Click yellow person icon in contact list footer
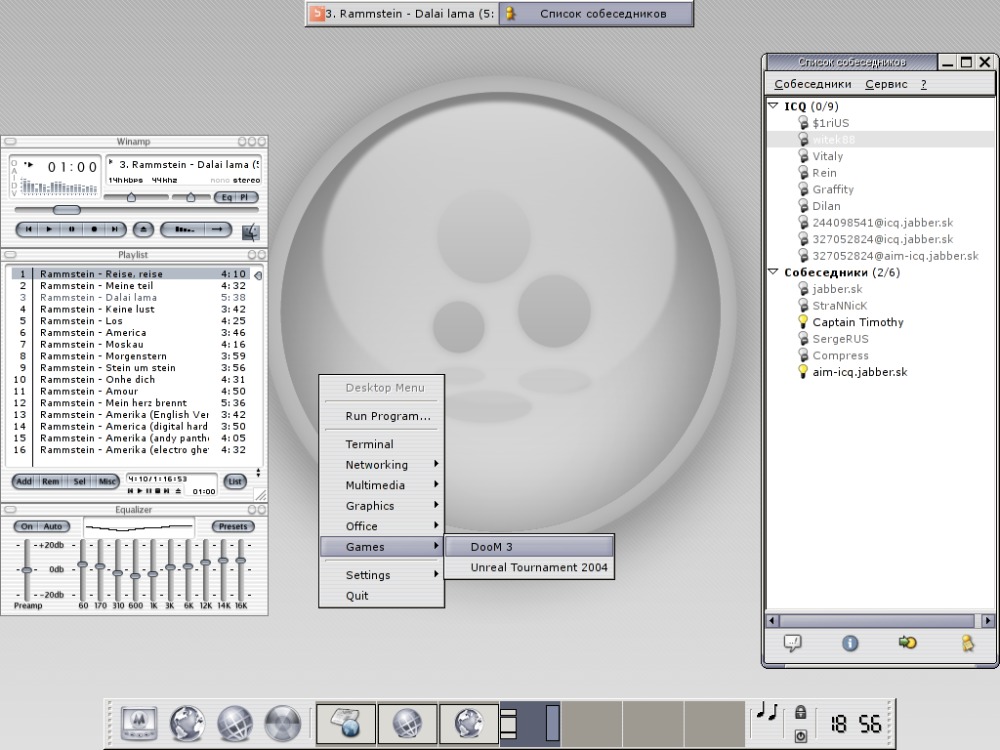Viewport: 1000px width, 750px height. pos(968,643)
